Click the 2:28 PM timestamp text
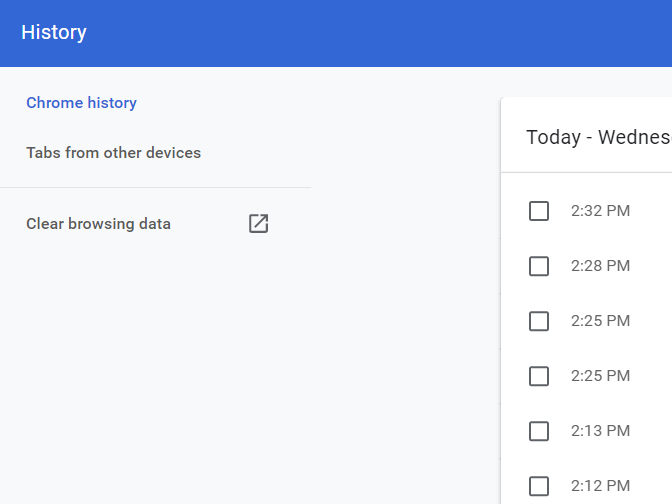This screenshot has height=504, width=672. 600,266
